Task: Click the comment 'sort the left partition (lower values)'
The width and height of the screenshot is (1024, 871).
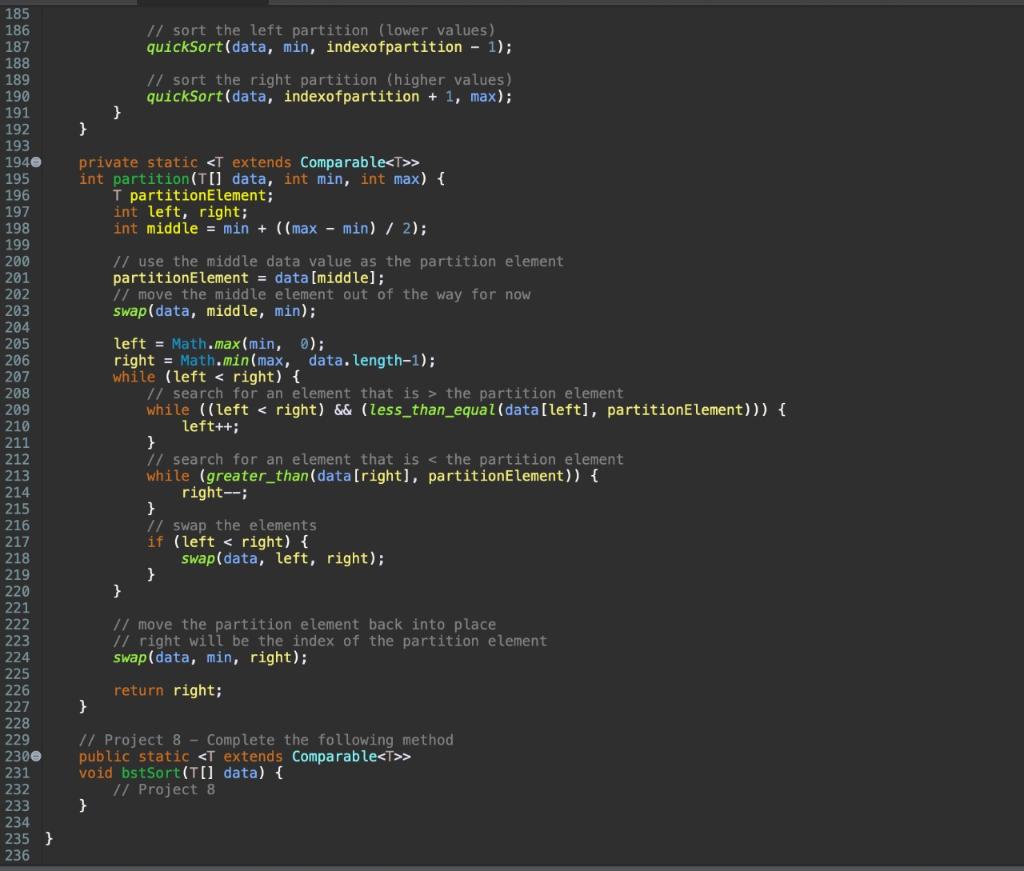Action: click(321, 30)
